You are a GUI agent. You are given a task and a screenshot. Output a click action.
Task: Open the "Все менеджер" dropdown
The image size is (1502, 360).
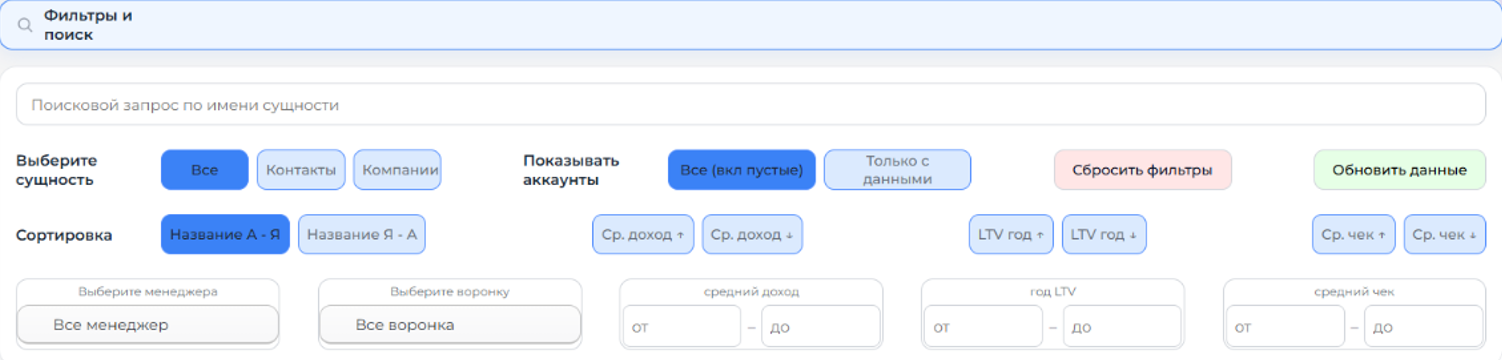148,325
